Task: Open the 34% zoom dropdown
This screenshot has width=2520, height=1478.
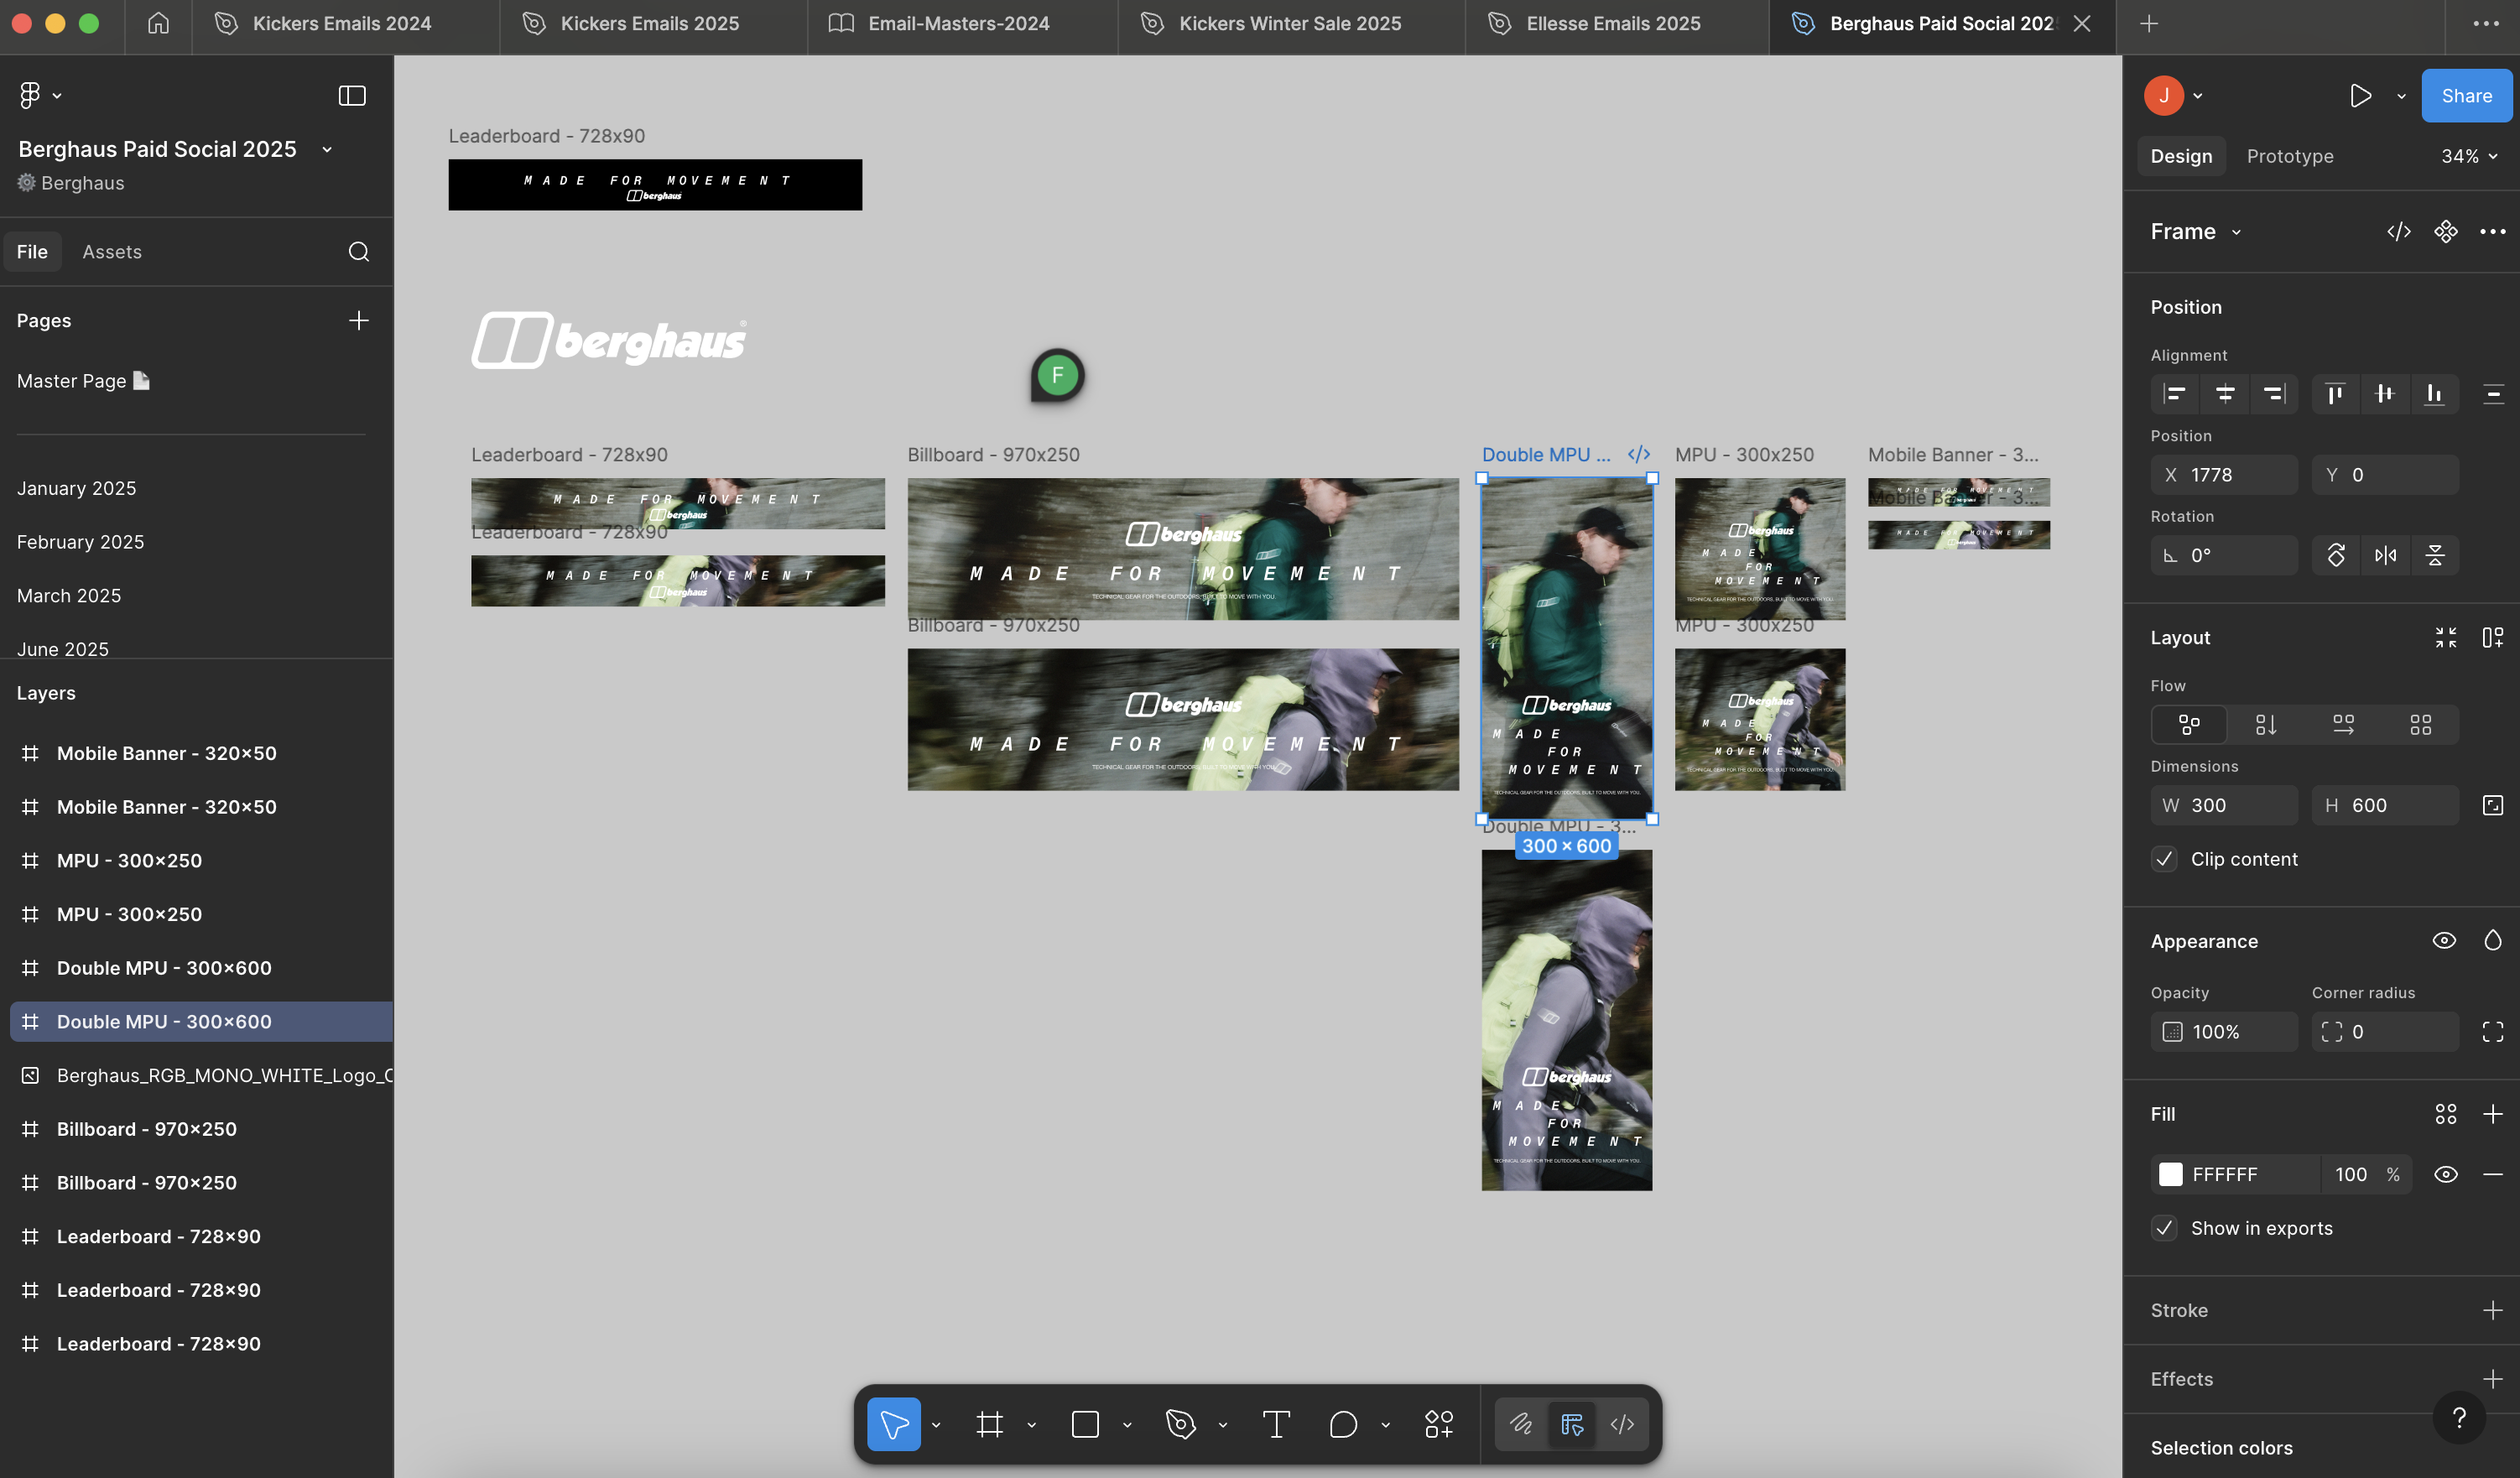Action: click(2468, 156)
